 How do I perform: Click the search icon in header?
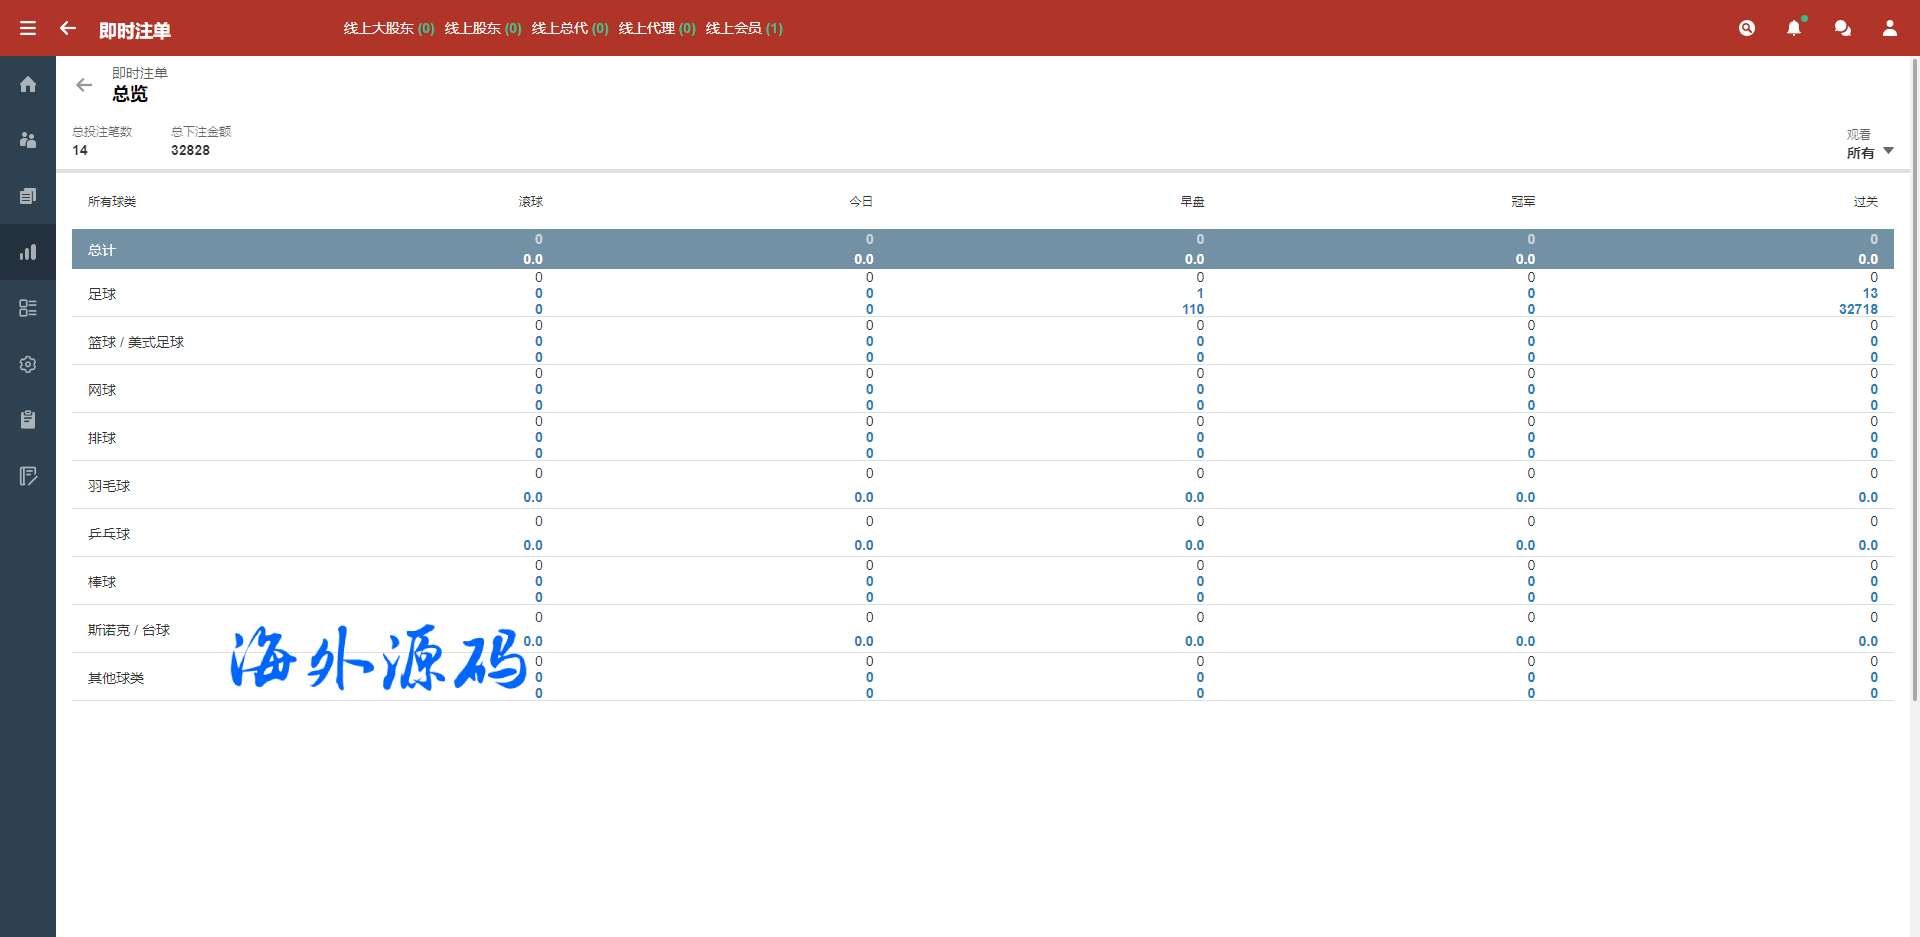pyautogui.click(x=1747, y=28)
